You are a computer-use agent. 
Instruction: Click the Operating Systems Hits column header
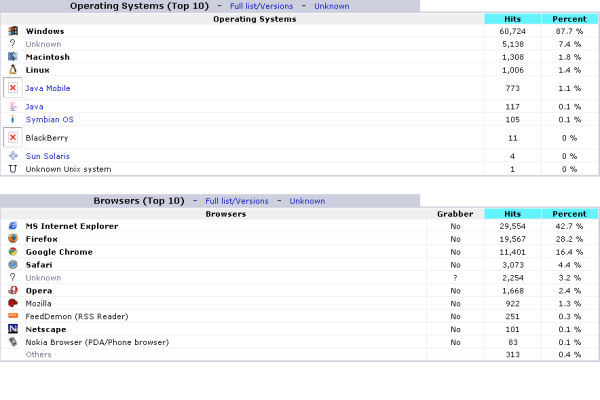[513, 19]
